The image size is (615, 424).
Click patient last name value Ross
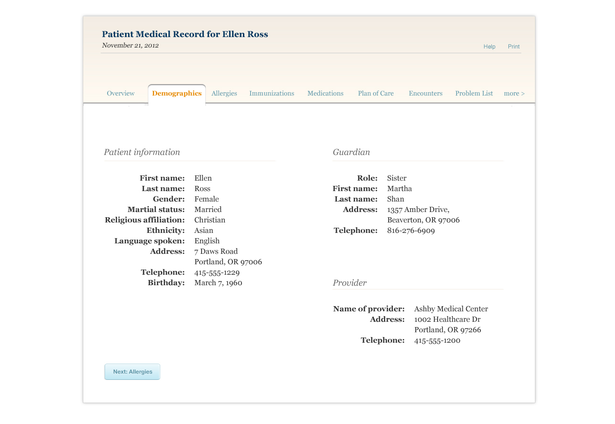click(202, 189)
